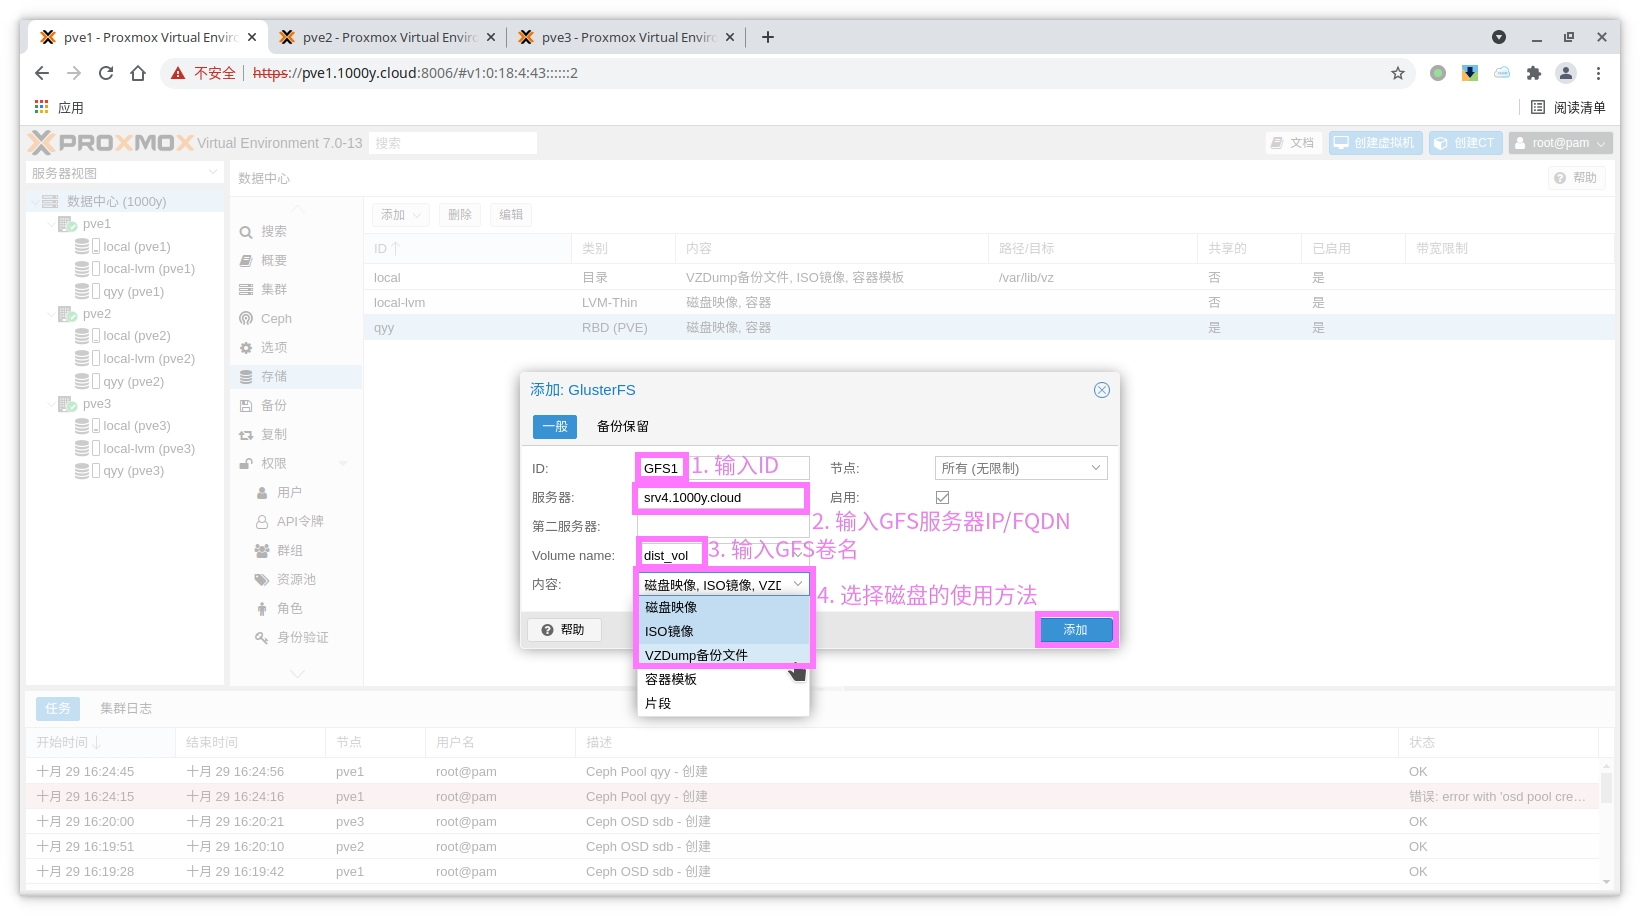This screenshot has height=916, width=1640.
Task: Switch to the 备份保留 tab
Action: (622, 426)
